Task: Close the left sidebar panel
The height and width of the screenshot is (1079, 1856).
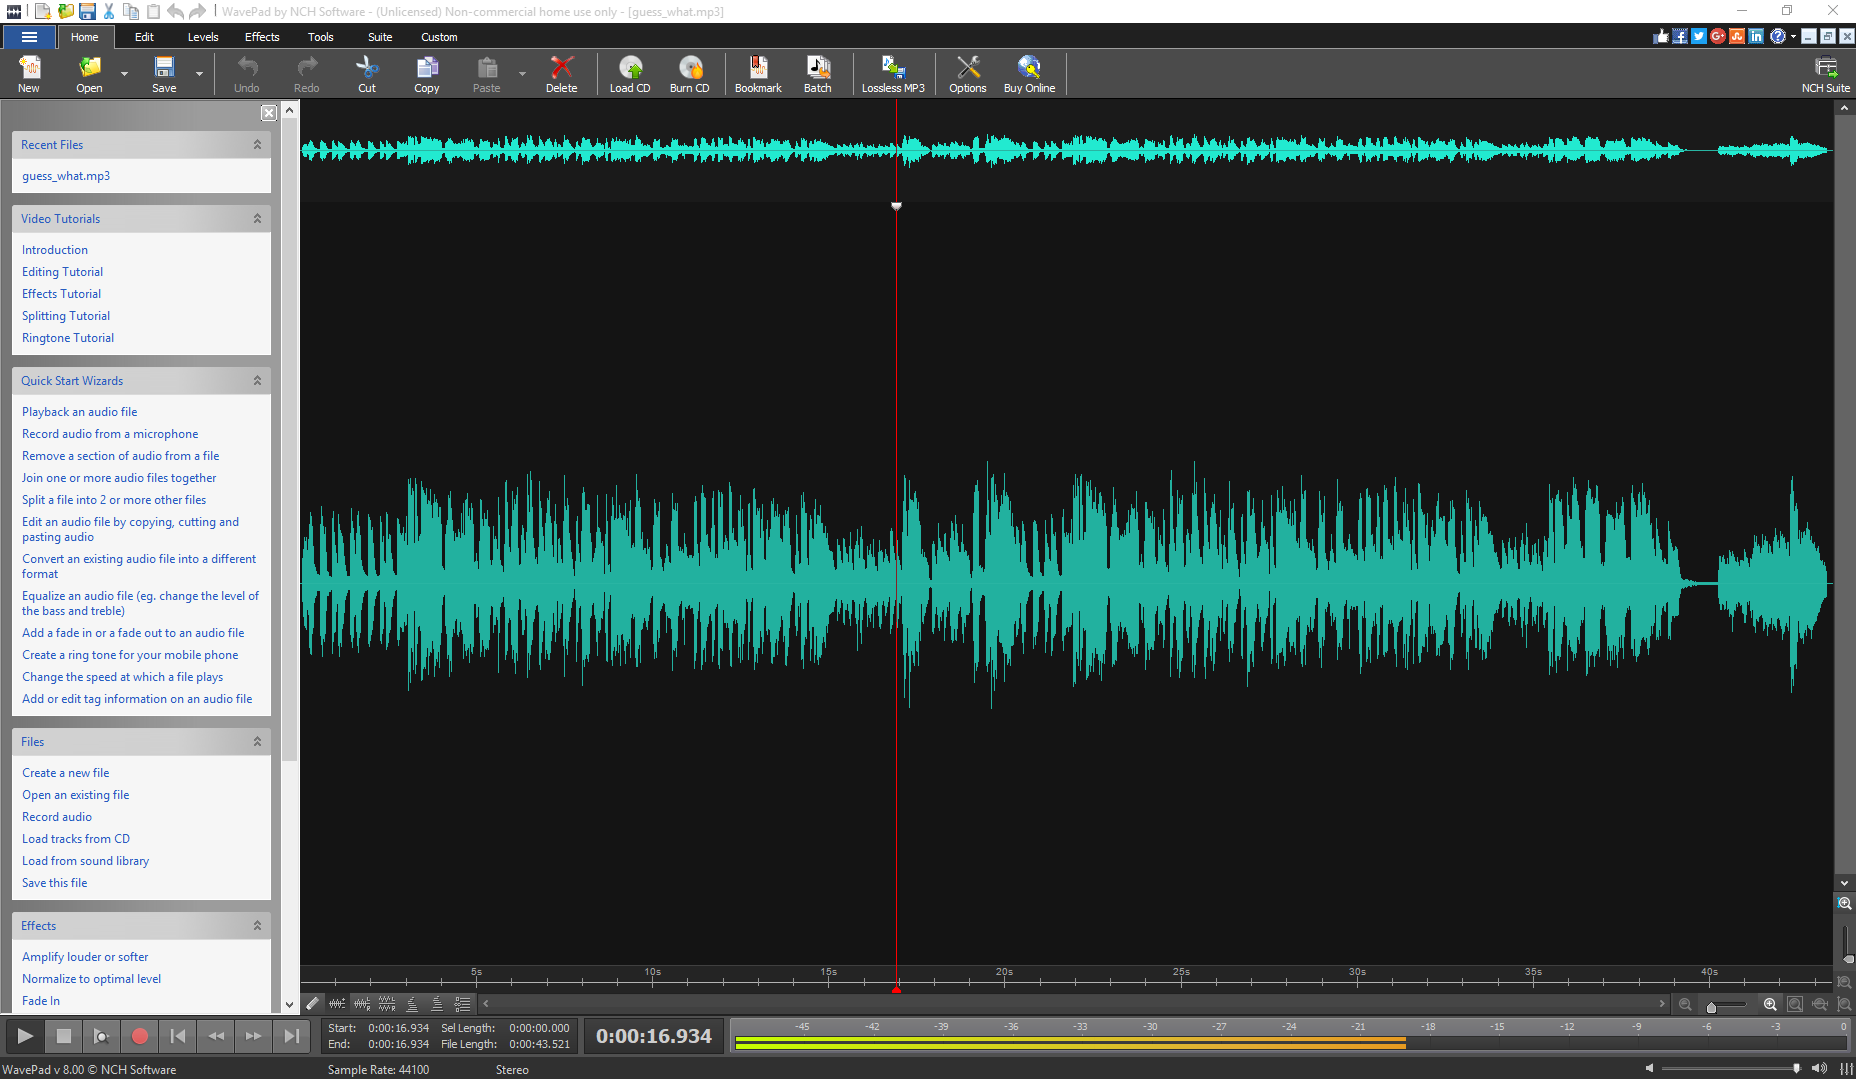Action: click(x=269, y=113)
